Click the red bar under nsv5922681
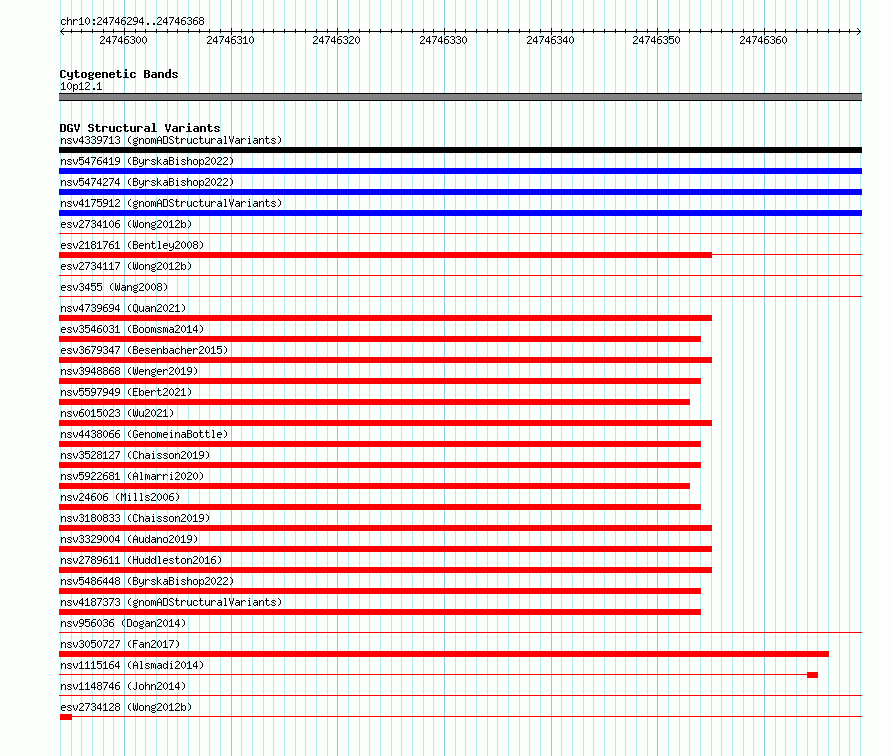The height and width of the screenshot is (756, 890). 375,486
